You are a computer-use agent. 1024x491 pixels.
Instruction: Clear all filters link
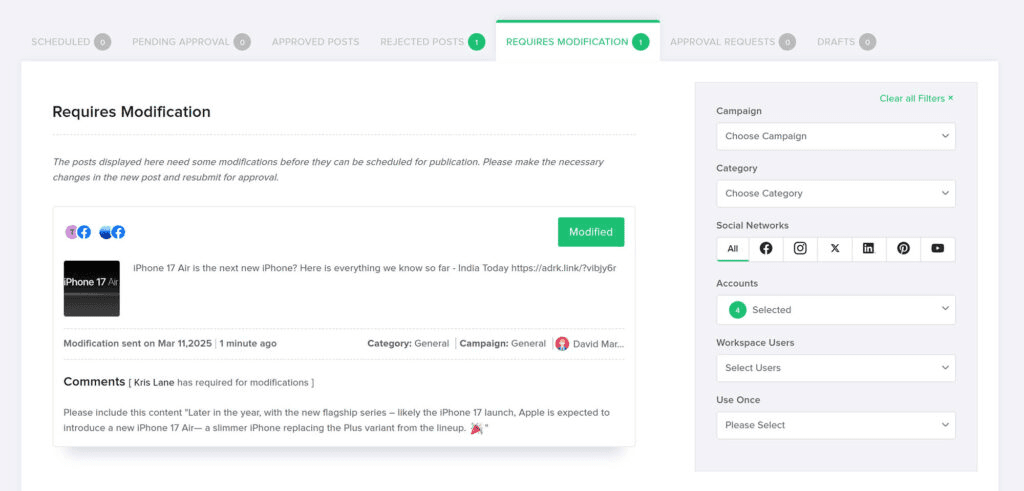916,99
